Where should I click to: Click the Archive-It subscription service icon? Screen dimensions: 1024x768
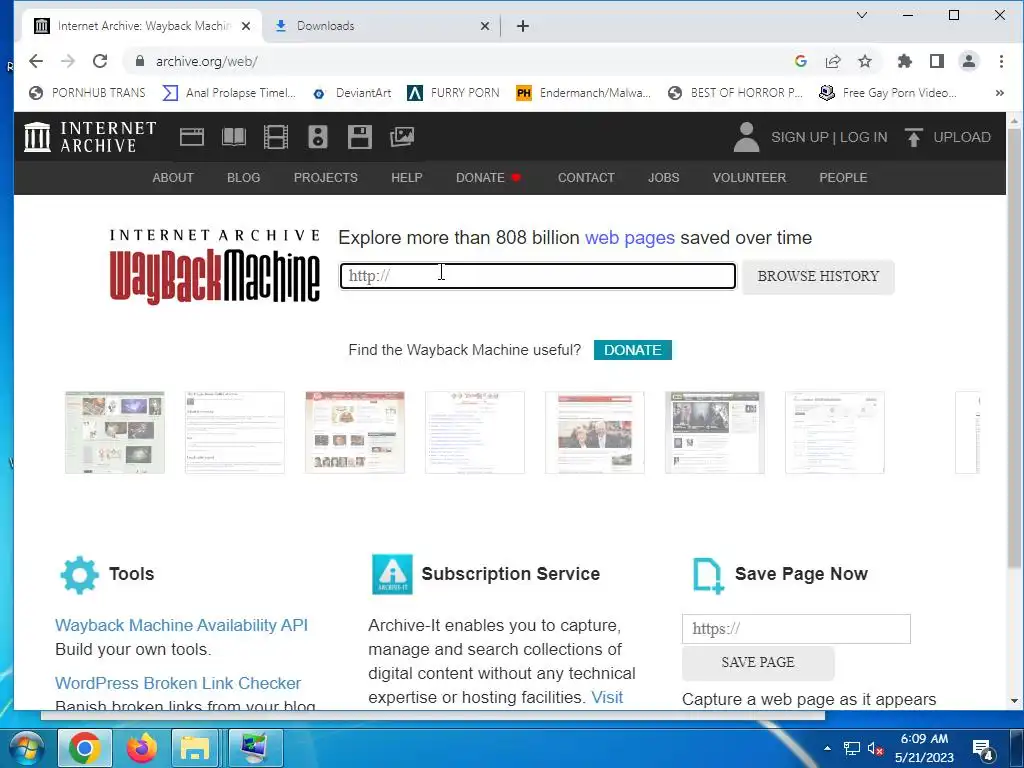392,574
